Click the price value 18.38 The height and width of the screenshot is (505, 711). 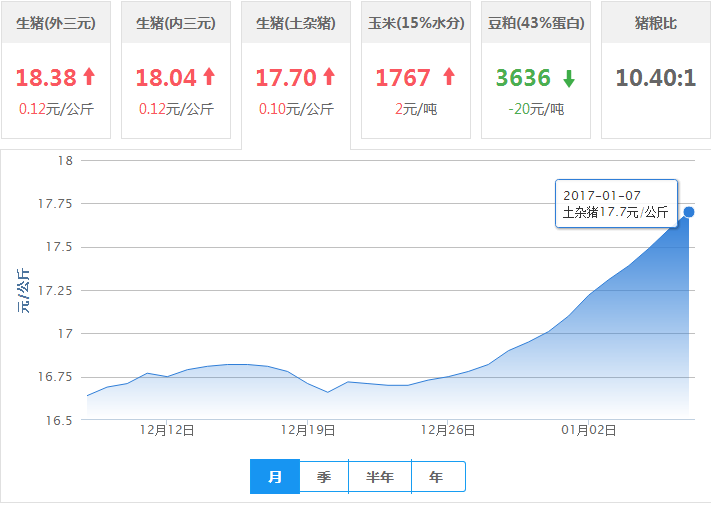click(46, 78)
